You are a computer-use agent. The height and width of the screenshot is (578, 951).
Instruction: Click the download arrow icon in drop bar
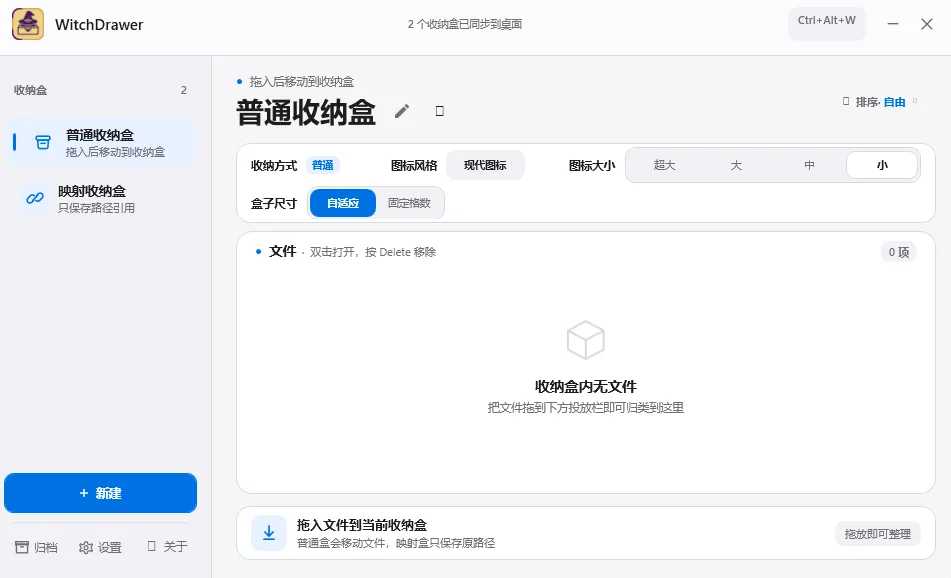(x=269, y=533)
